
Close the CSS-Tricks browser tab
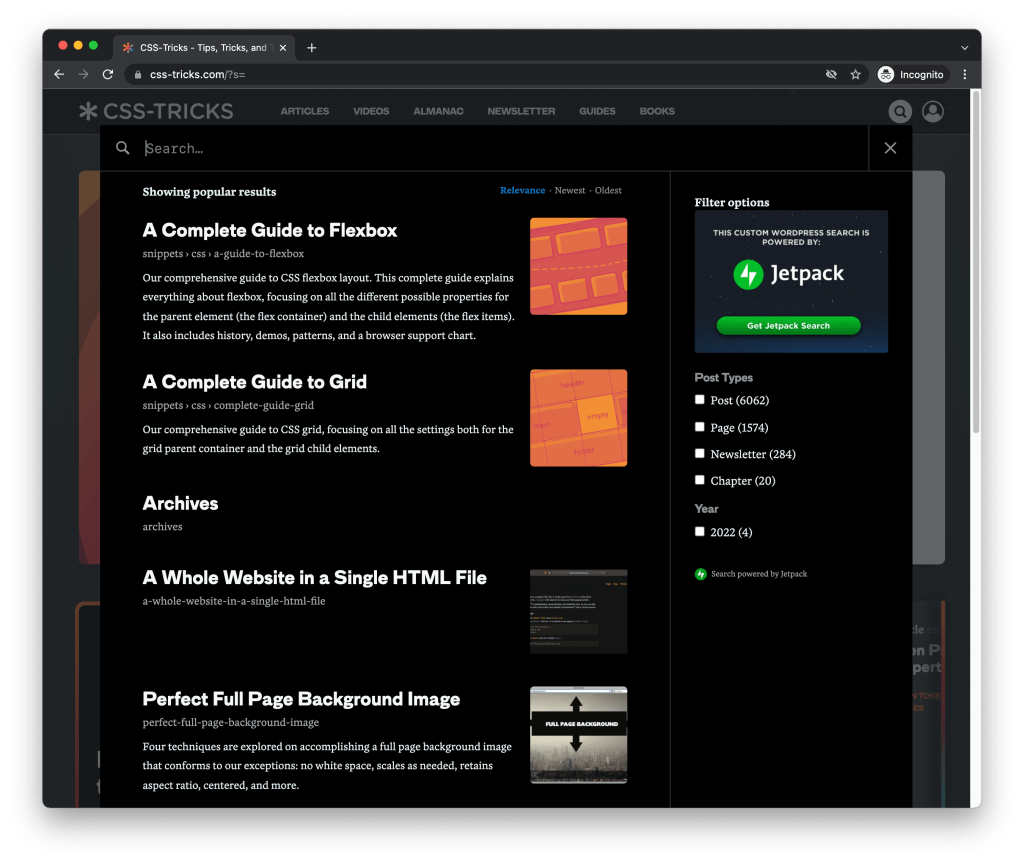[x=283, y=48]
